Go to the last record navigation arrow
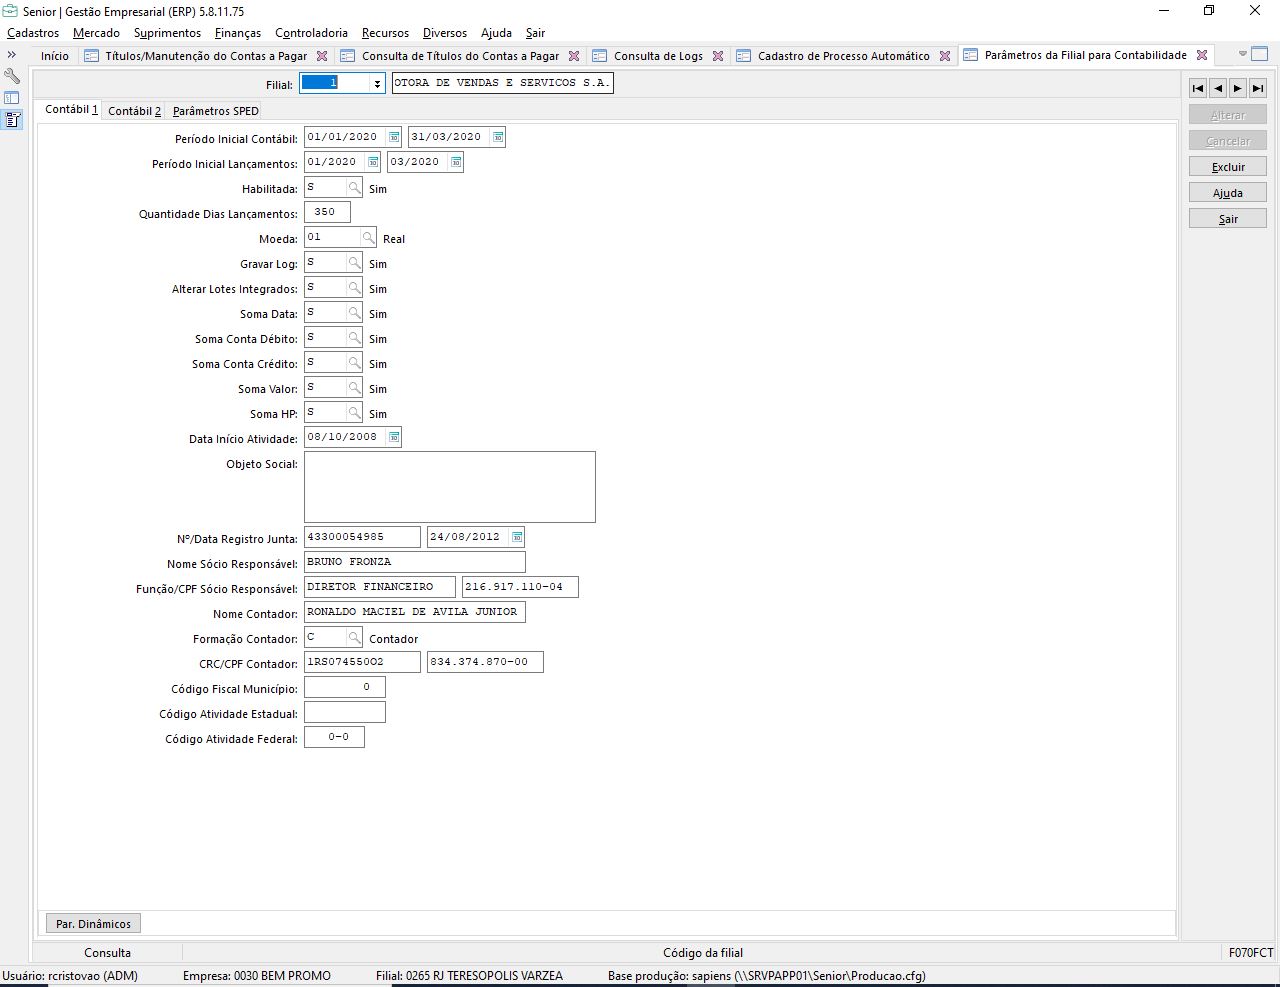Screen dimensions: 1280x987 pos(1258,88)
